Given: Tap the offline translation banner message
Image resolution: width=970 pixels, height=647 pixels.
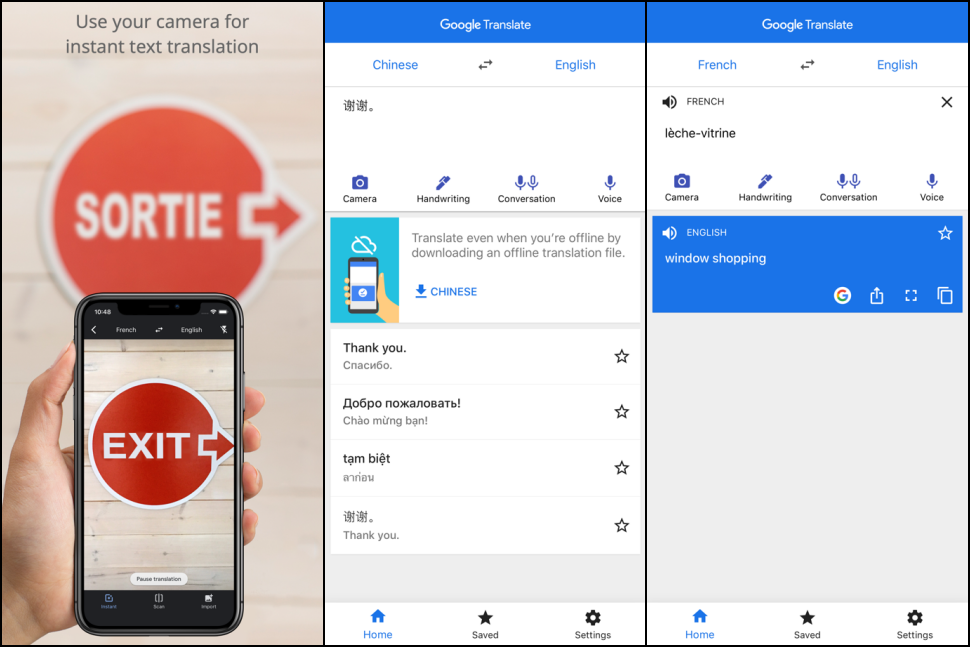Looking at the screenshot, I should click(x=518, y=246).
